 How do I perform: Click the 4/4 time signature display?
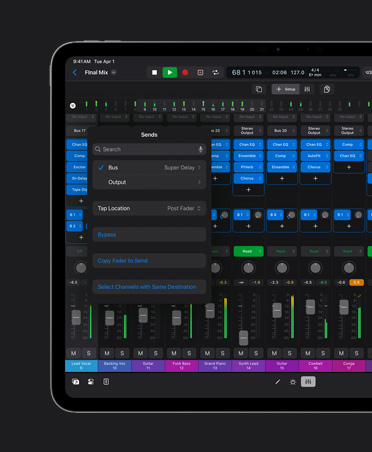point(315,70)
